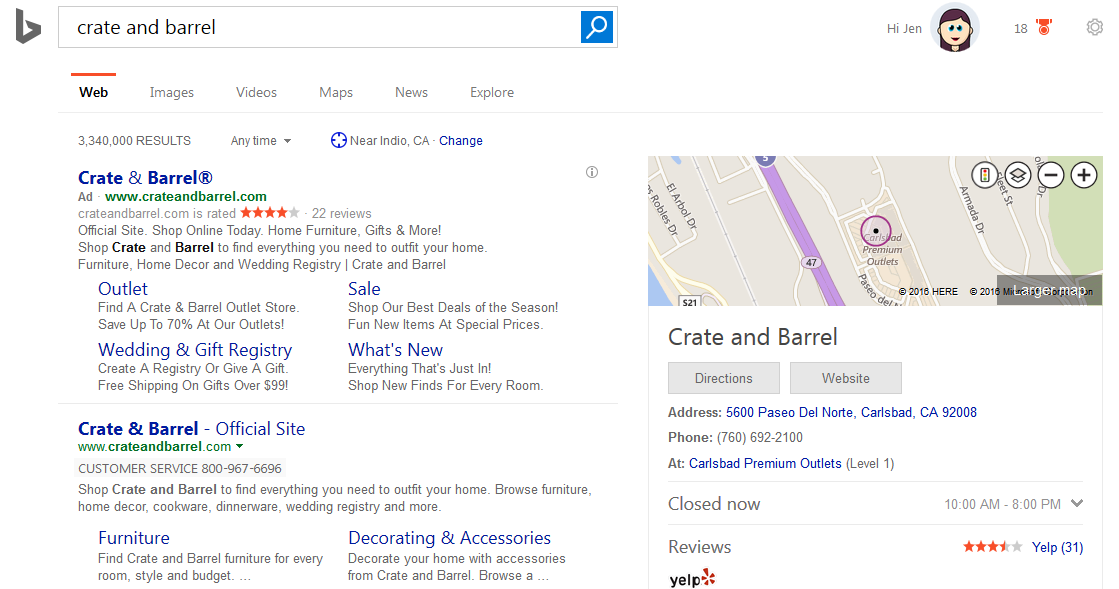Click Jen's profile avatar
The width and height of the screenshot is (1119, 589).
click(954, 27)
